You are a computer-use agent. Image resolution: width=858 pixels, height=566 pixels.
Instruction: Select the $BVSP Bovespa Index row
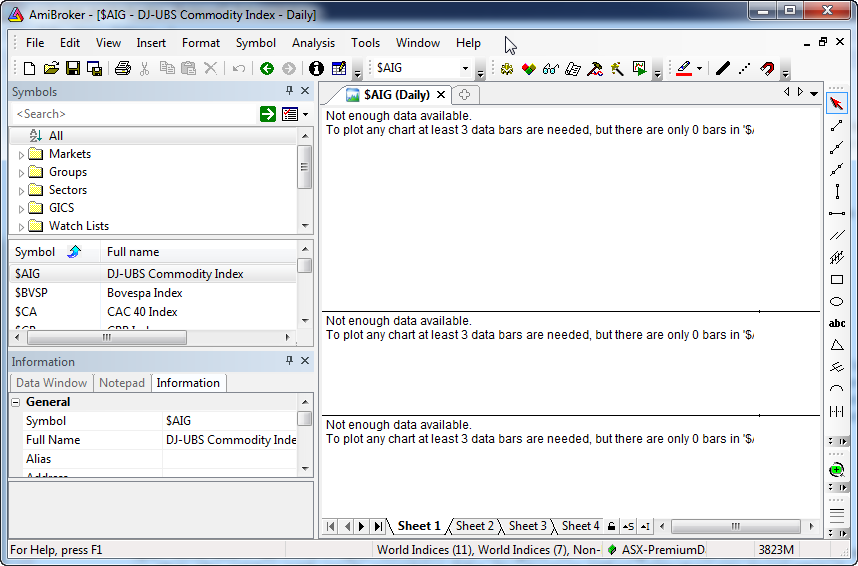(x=153, y=293)
